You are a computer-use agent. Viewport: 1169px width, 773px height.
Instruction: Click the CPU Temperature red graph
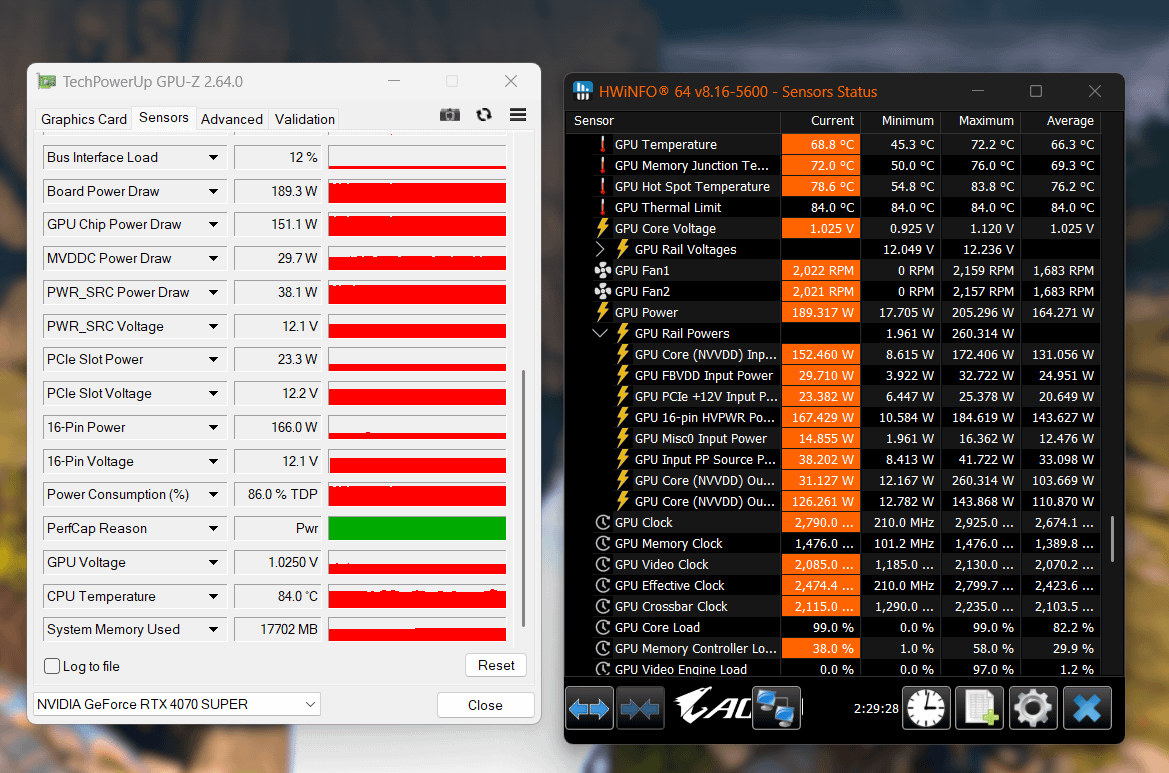click(x=418, y=596)
